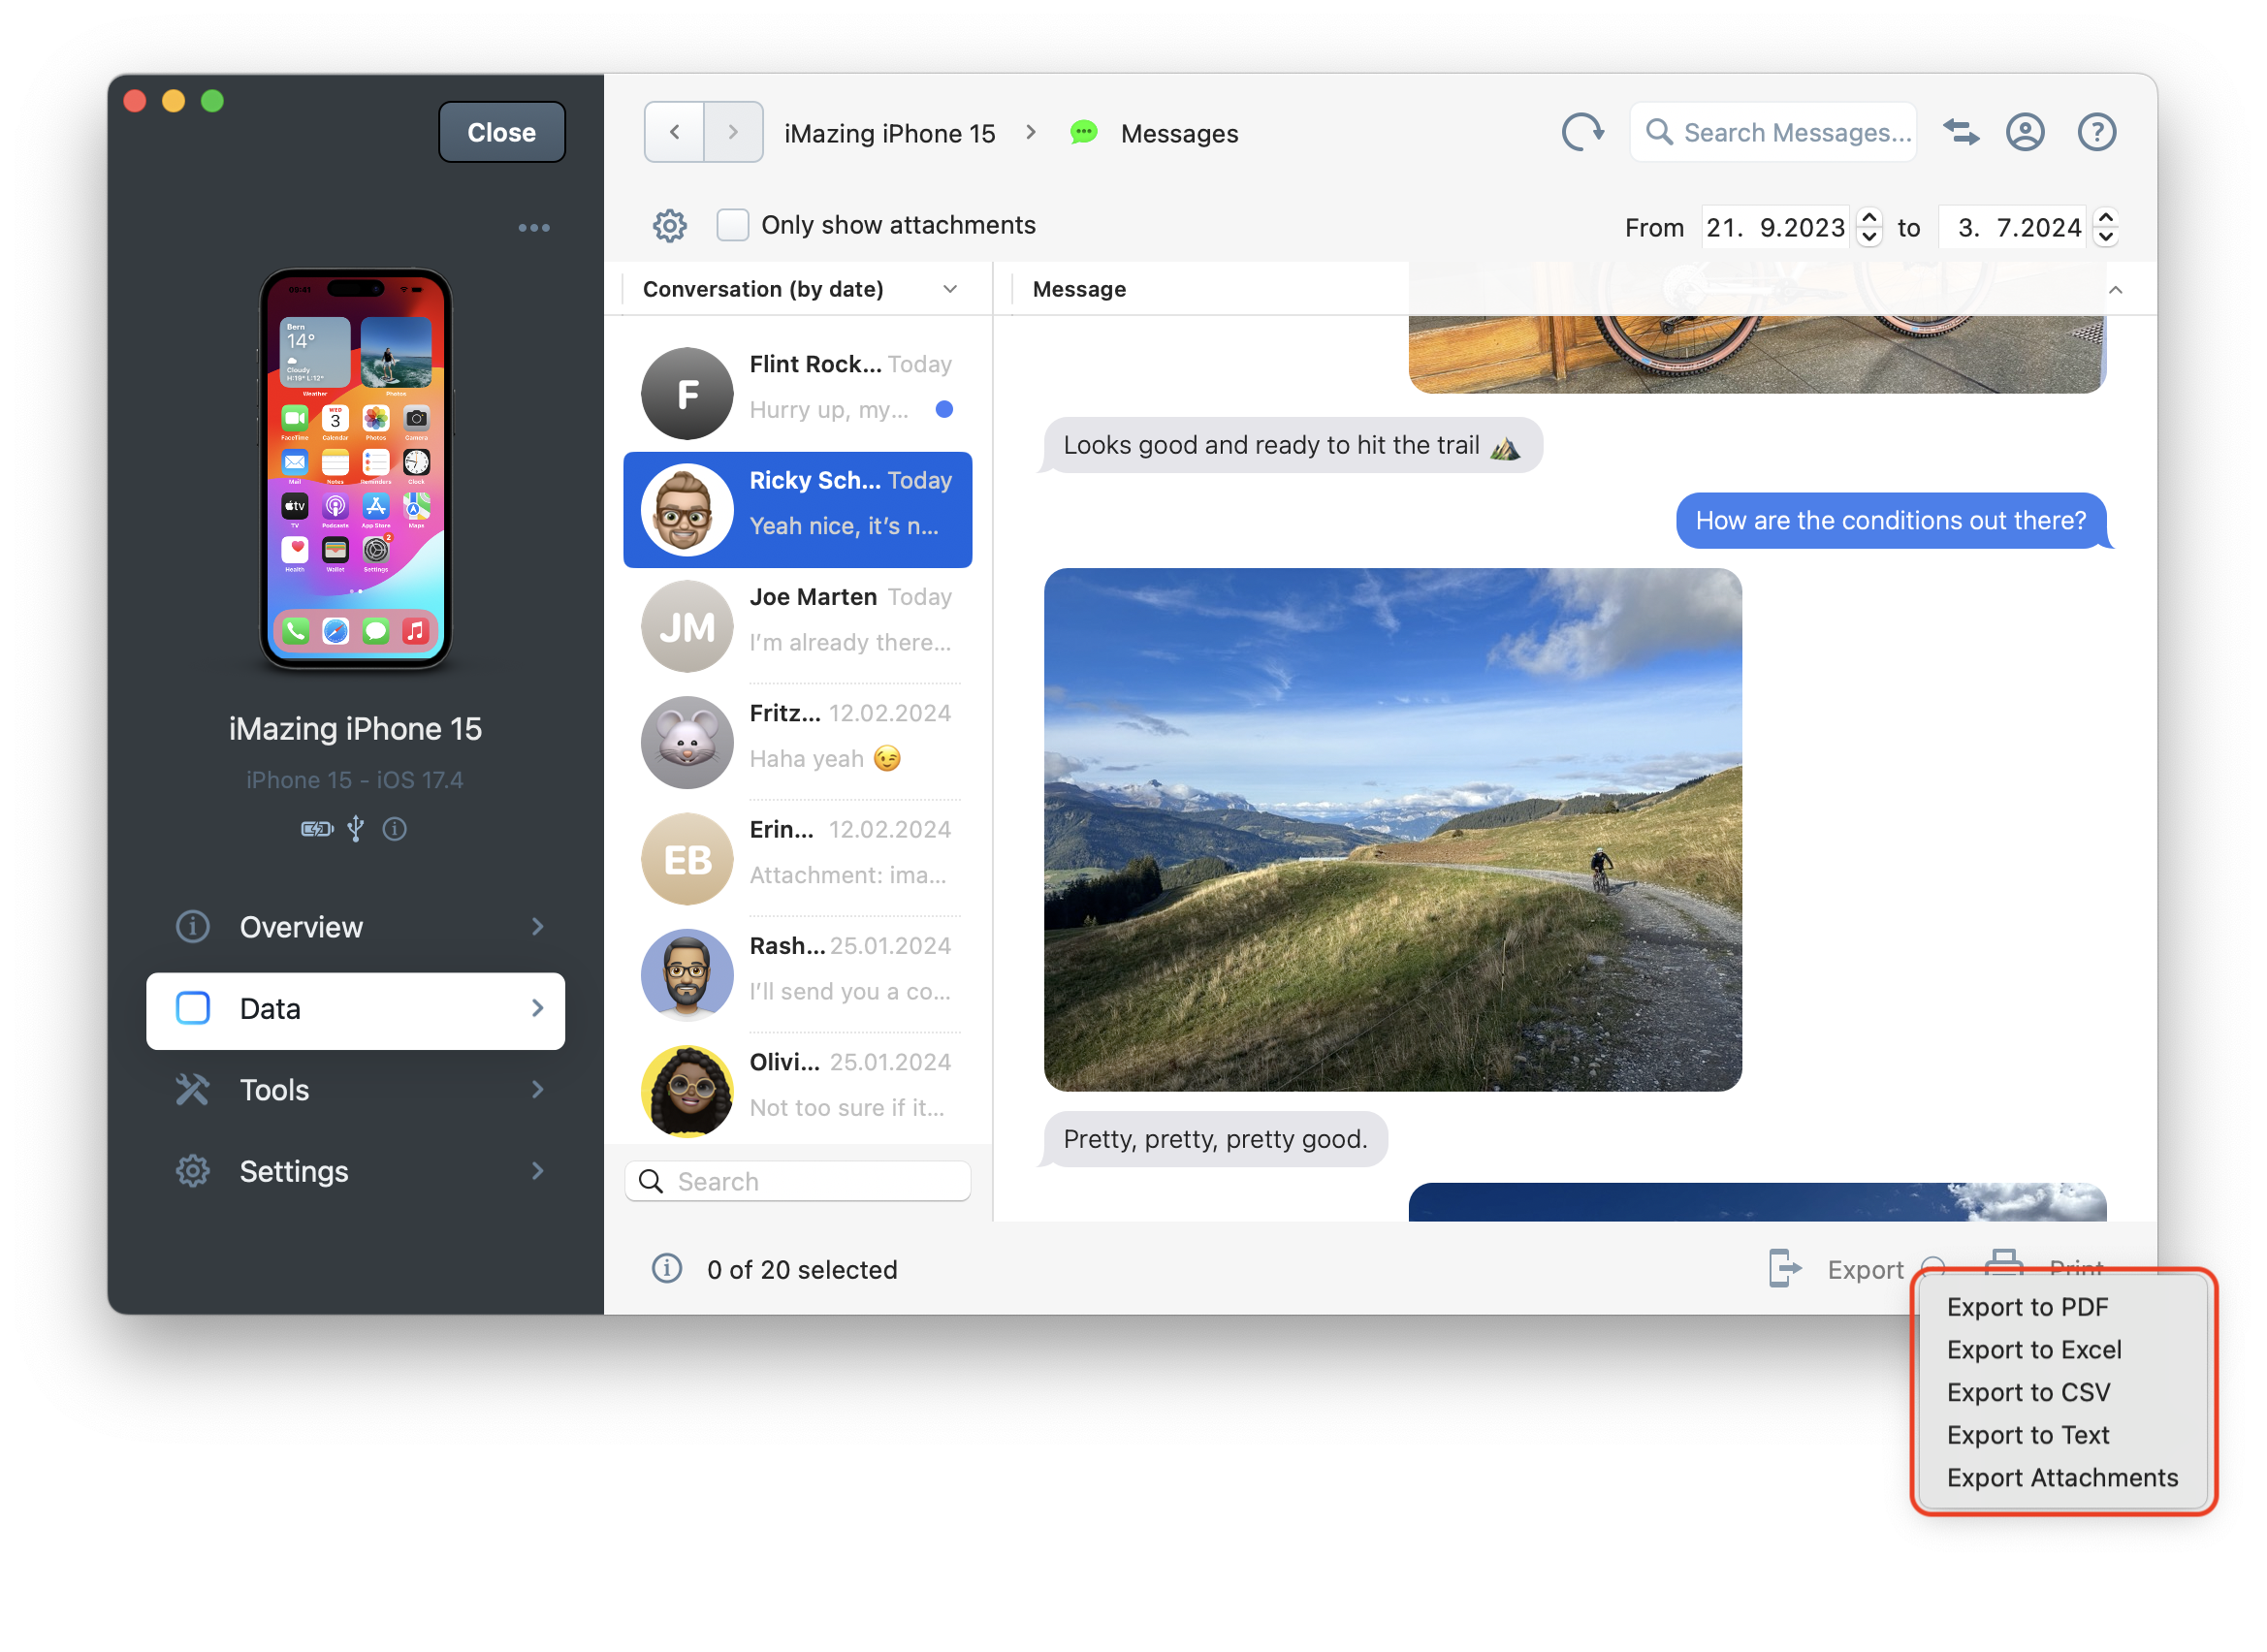Expand Conversation (by date) sort dropdown
This screenshot has height=1652, width=2267.
point(949,289)
